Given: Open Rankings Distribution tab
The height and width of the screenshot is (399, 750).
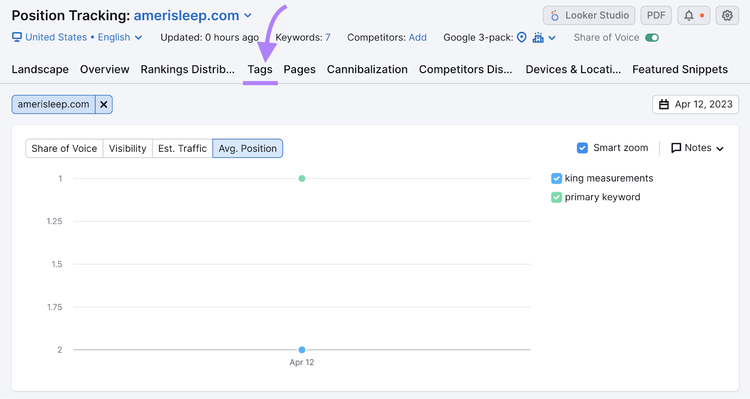Looking at the screenshot, I should pyautogui.click(x=188, y=69).
